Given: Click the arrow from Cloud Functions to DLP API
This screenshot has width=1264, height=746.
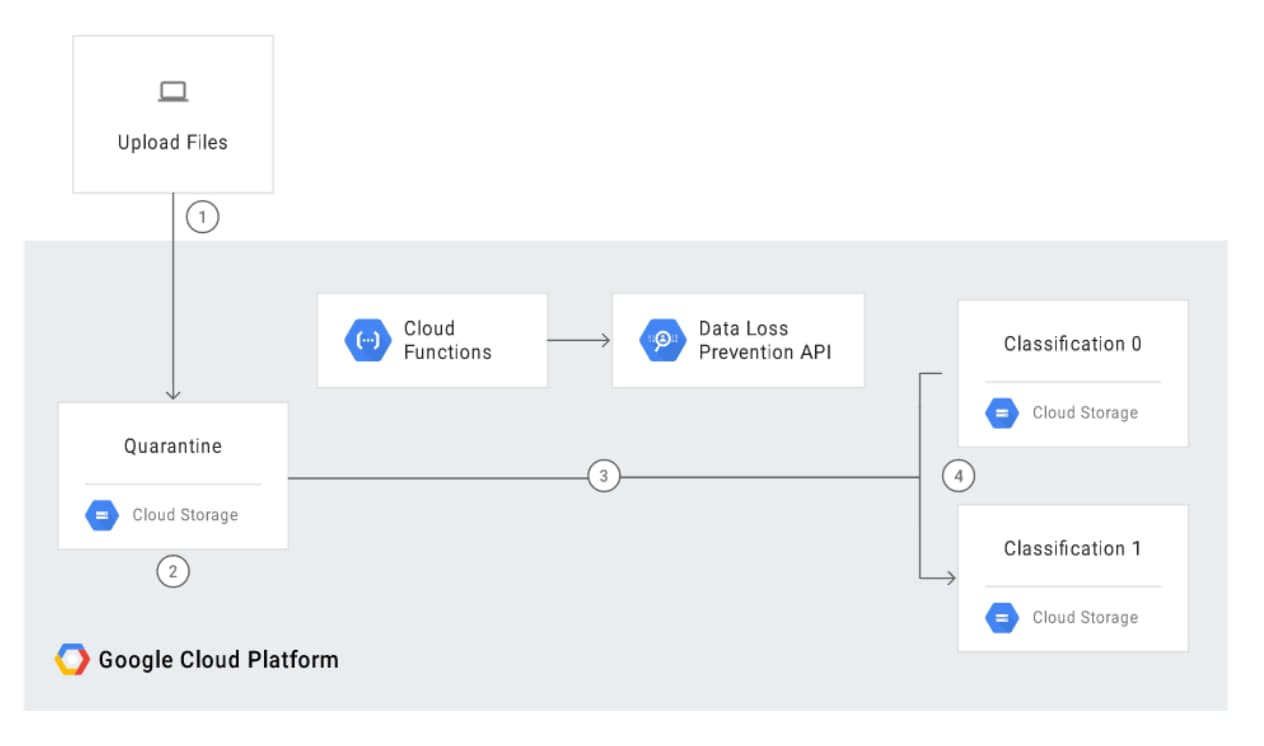Looking at the screenshot, I should click(580, 340).
